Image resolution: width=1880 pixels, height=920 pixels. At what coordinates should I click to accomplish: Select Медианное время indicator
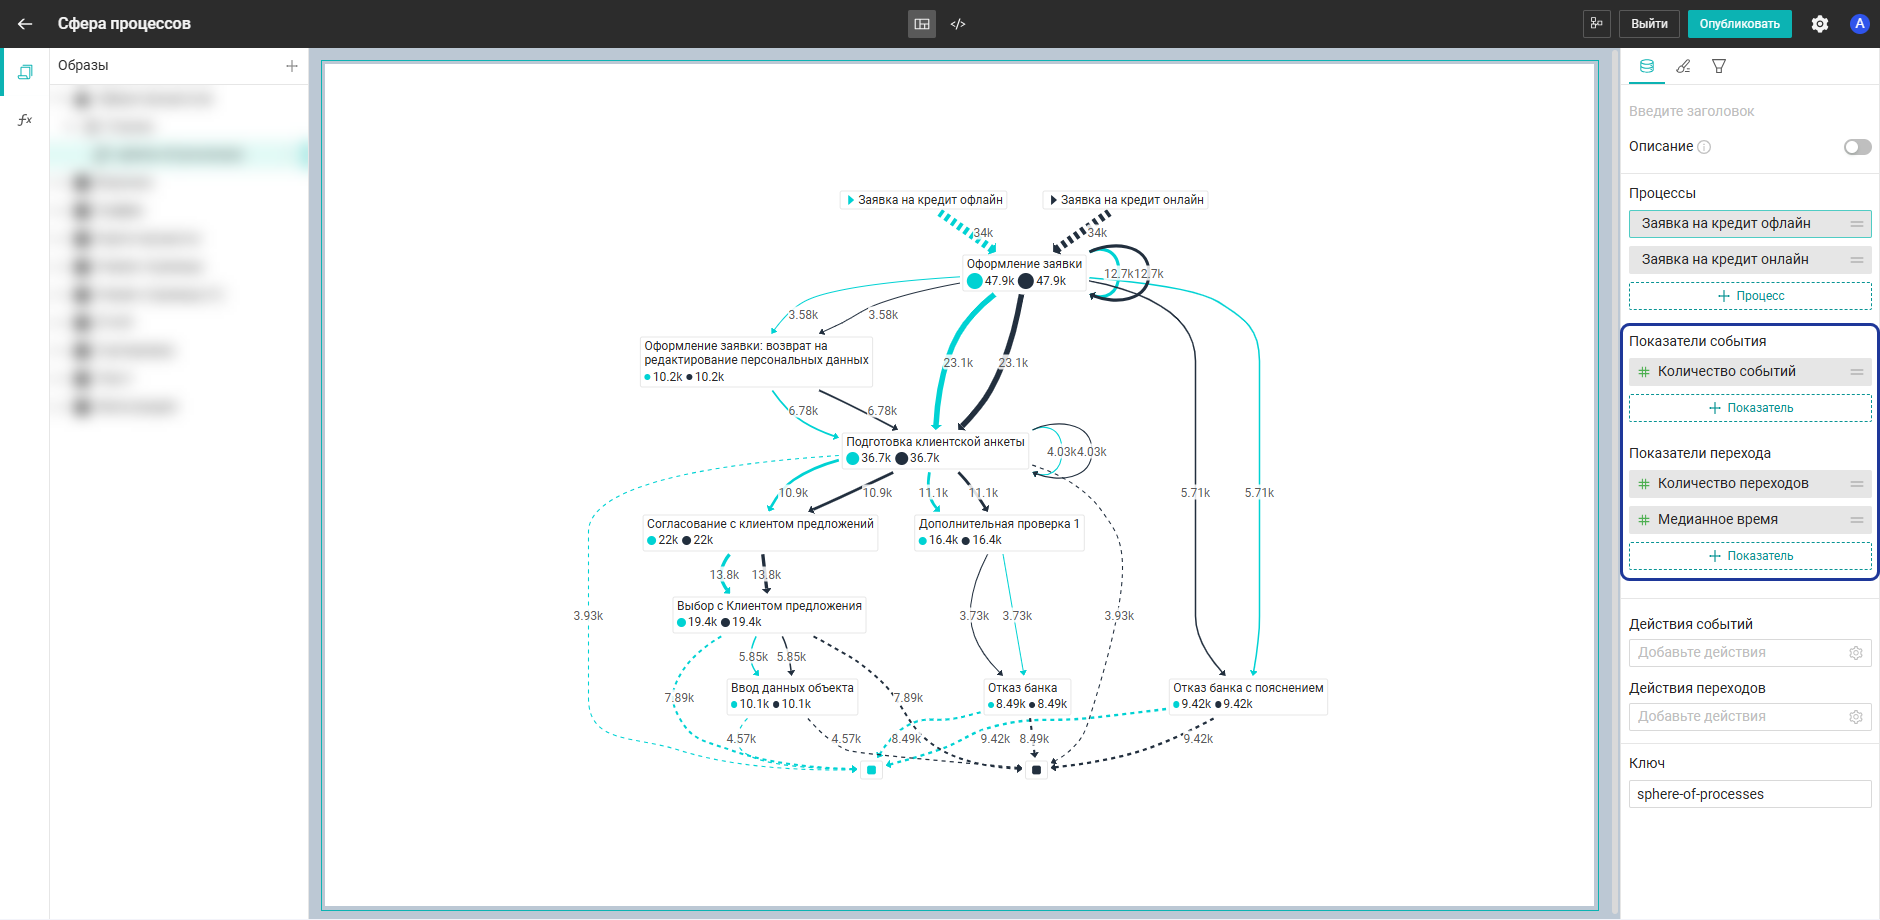(x=1750, y=520)
